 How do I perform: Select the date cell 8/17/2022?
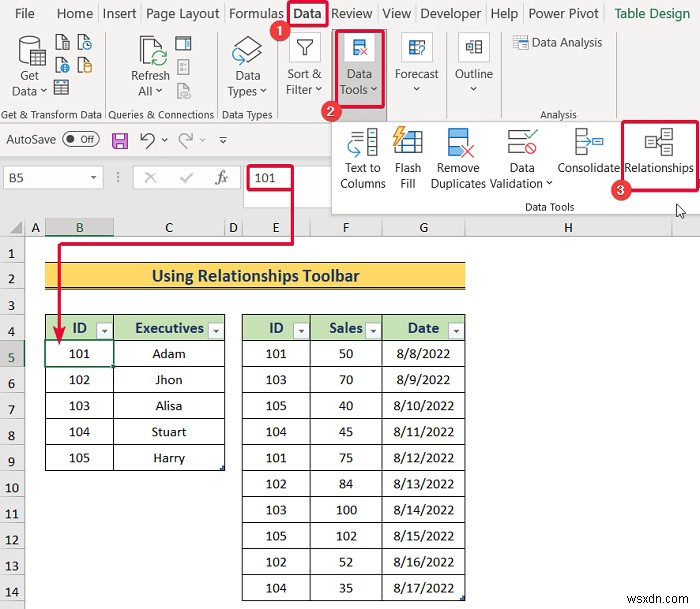tap(423, 588)
